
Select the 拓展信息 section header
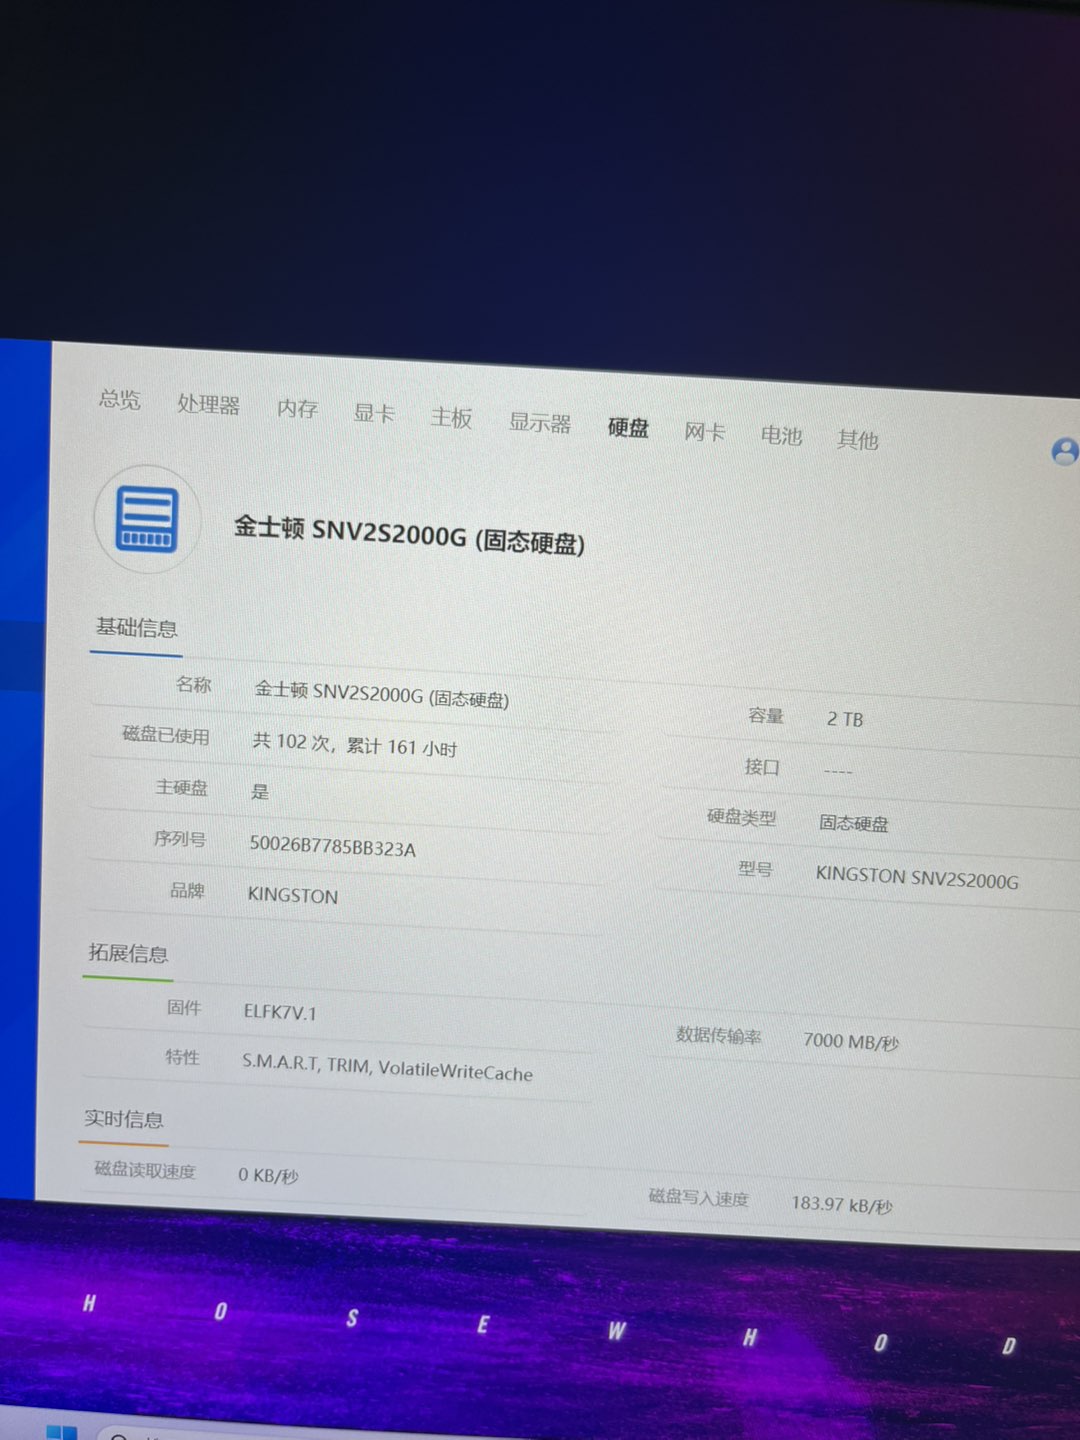tap(128, 953)
